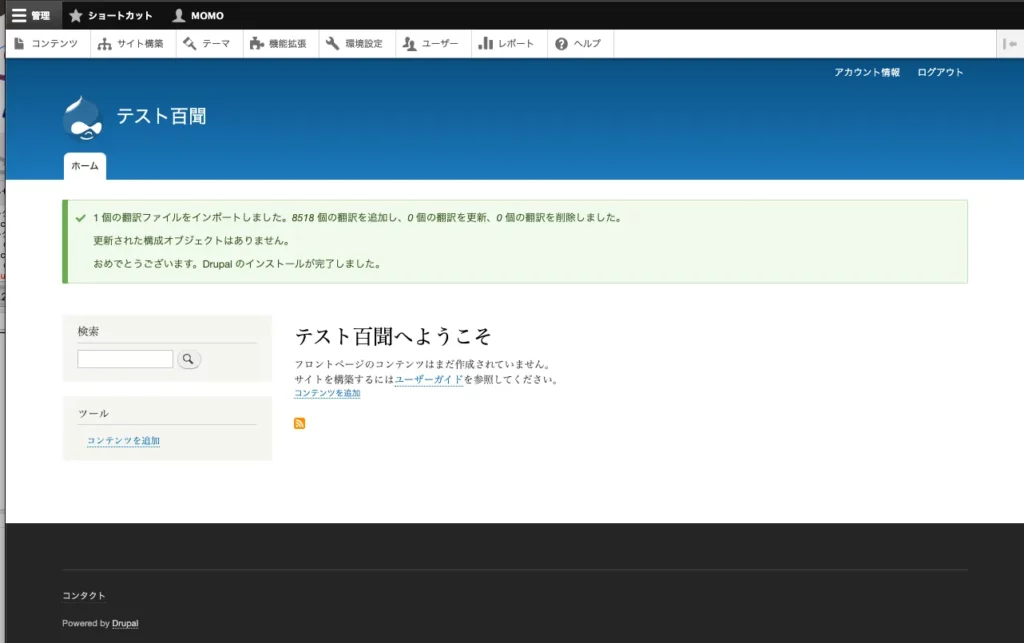The image size is (1024, 643).
Task: Select the ホーム tab
Action: (x=84, y=166)
